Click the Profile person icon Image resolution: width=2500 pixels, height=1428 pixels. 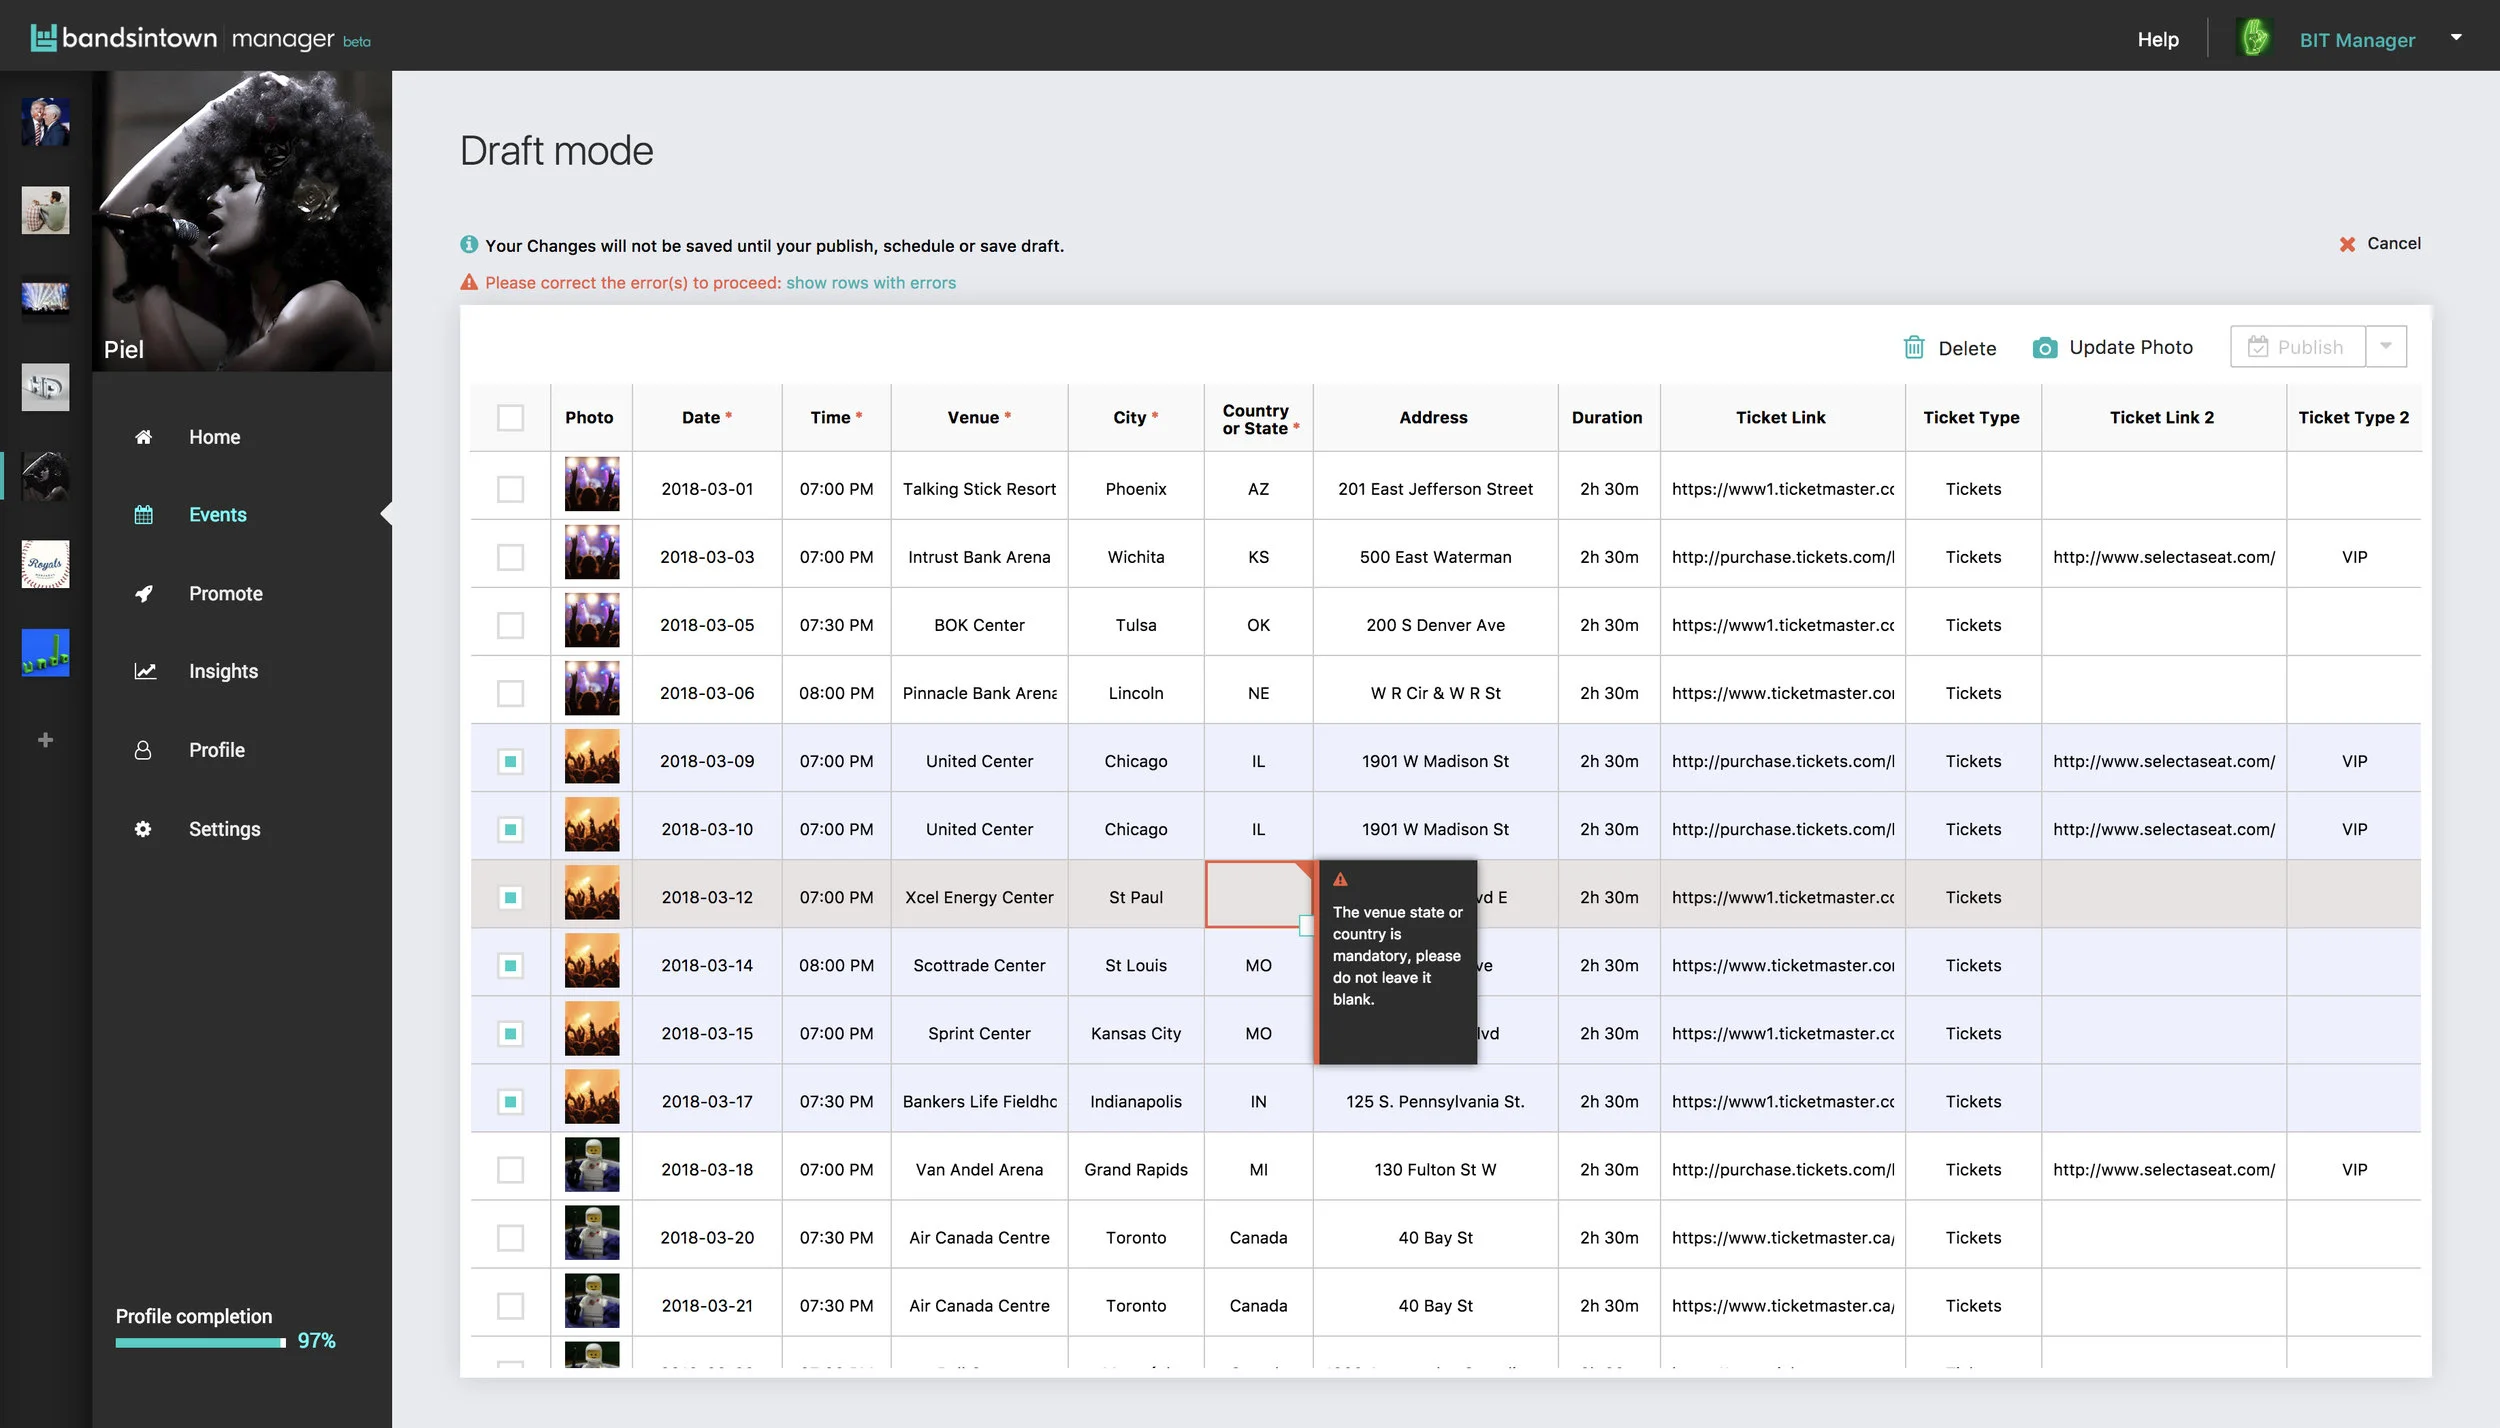point(143,750)
